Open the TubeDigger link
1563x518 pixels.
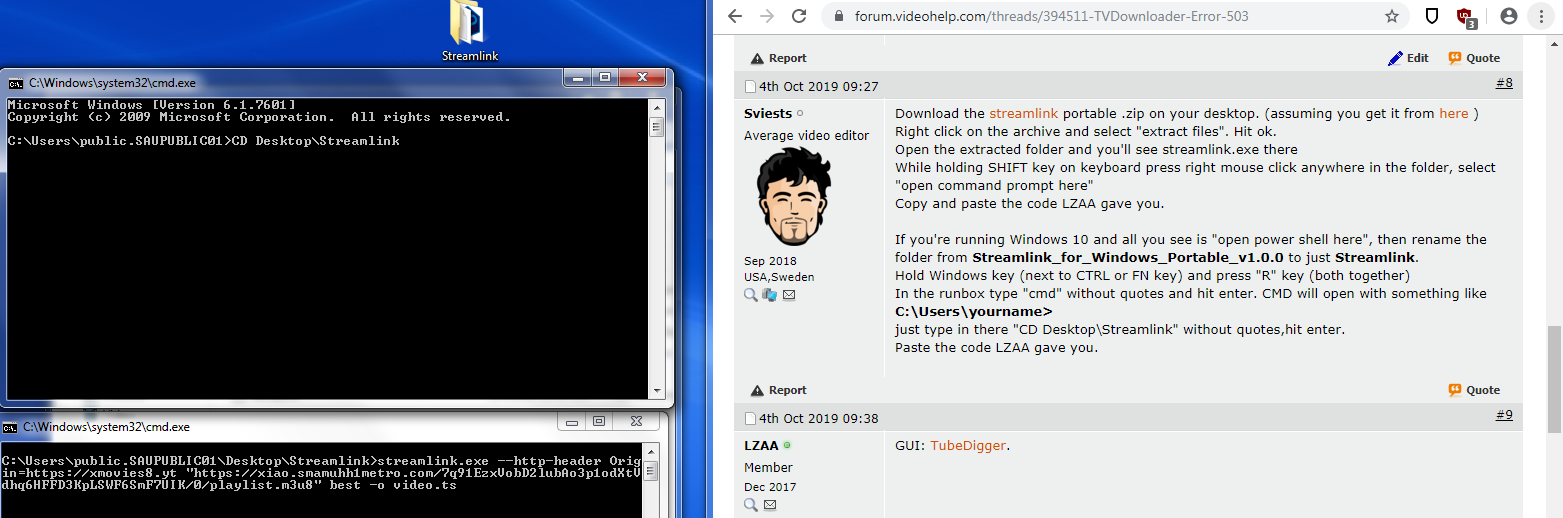click(x=968, y=445)
